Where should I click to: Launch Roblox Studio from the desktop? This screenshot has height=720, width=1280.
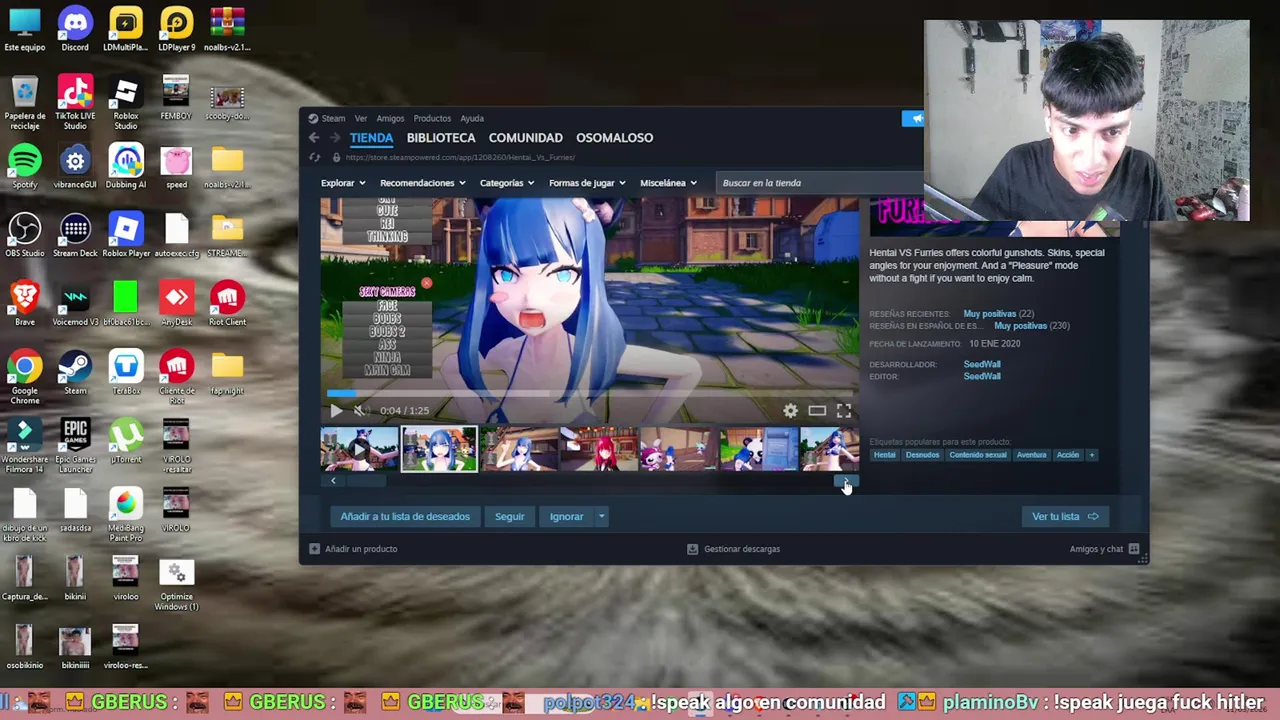(125, 103)
